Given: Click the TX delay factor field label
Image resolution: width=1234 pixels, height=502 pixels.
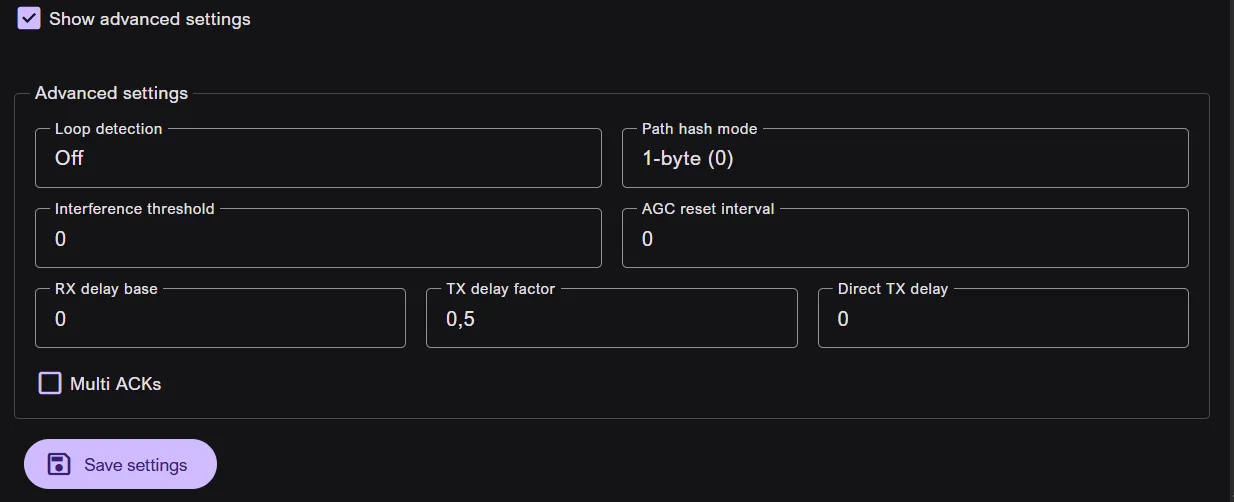Looking at the screenshot, I should tap(500, 289).
